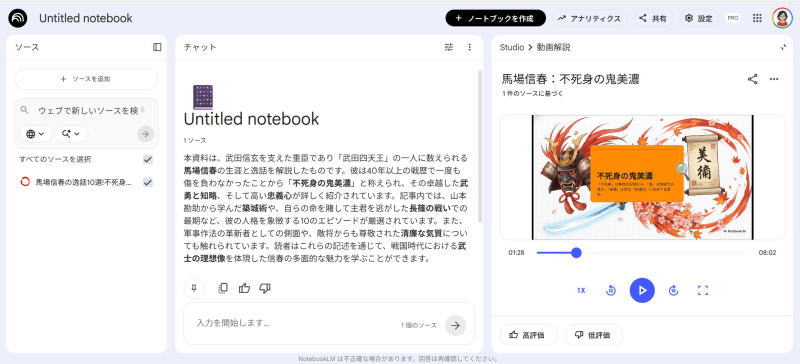Click the red source status icon

pyautogui.click(x=25, y=182)
